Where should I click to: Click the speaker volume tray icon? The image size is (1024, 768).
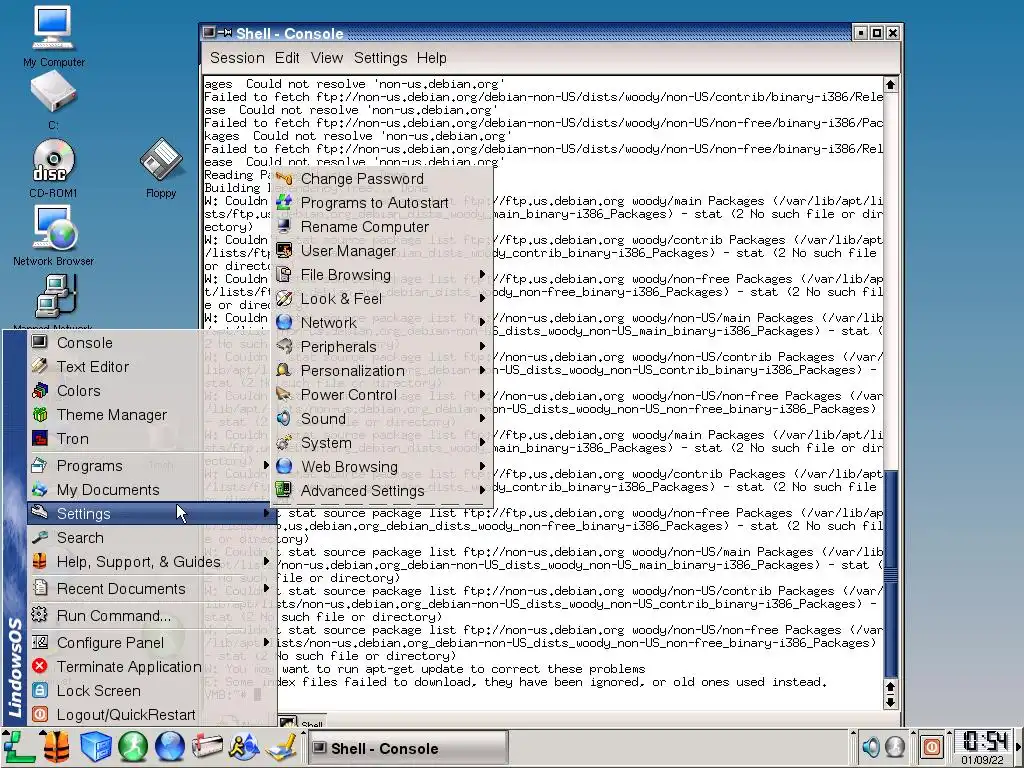pyautogui.click(x=871, y=746)
